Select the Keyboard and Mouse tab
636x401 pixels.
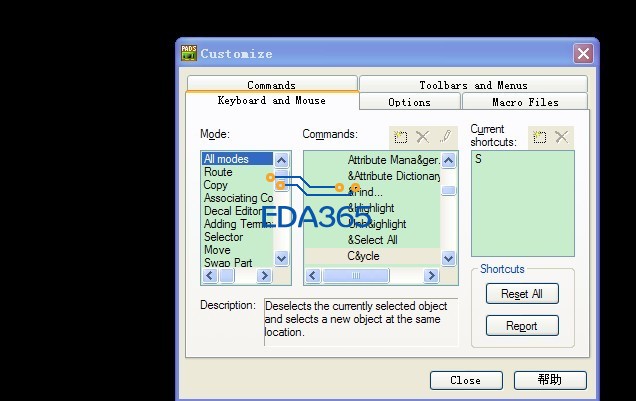coord(272,101)
